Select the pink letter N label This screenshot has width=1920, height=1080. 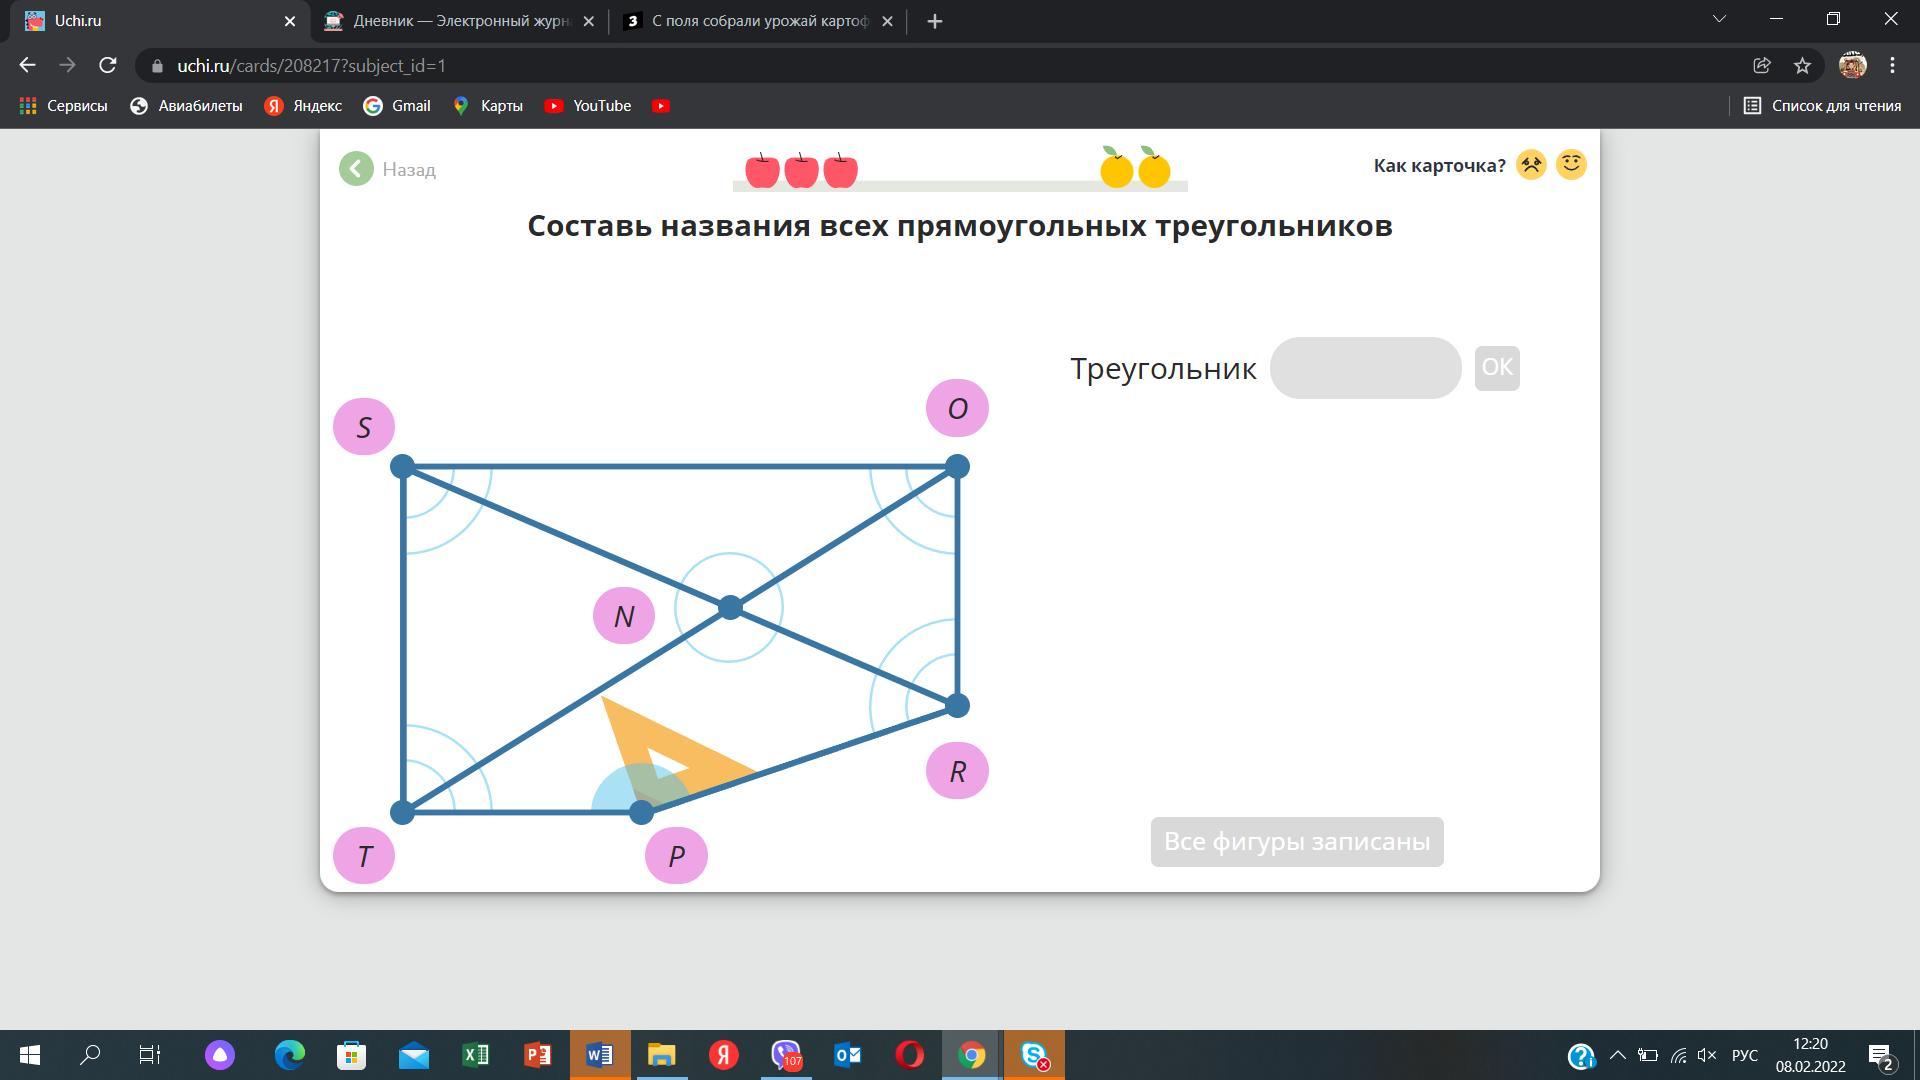click(x=624, y=616)
